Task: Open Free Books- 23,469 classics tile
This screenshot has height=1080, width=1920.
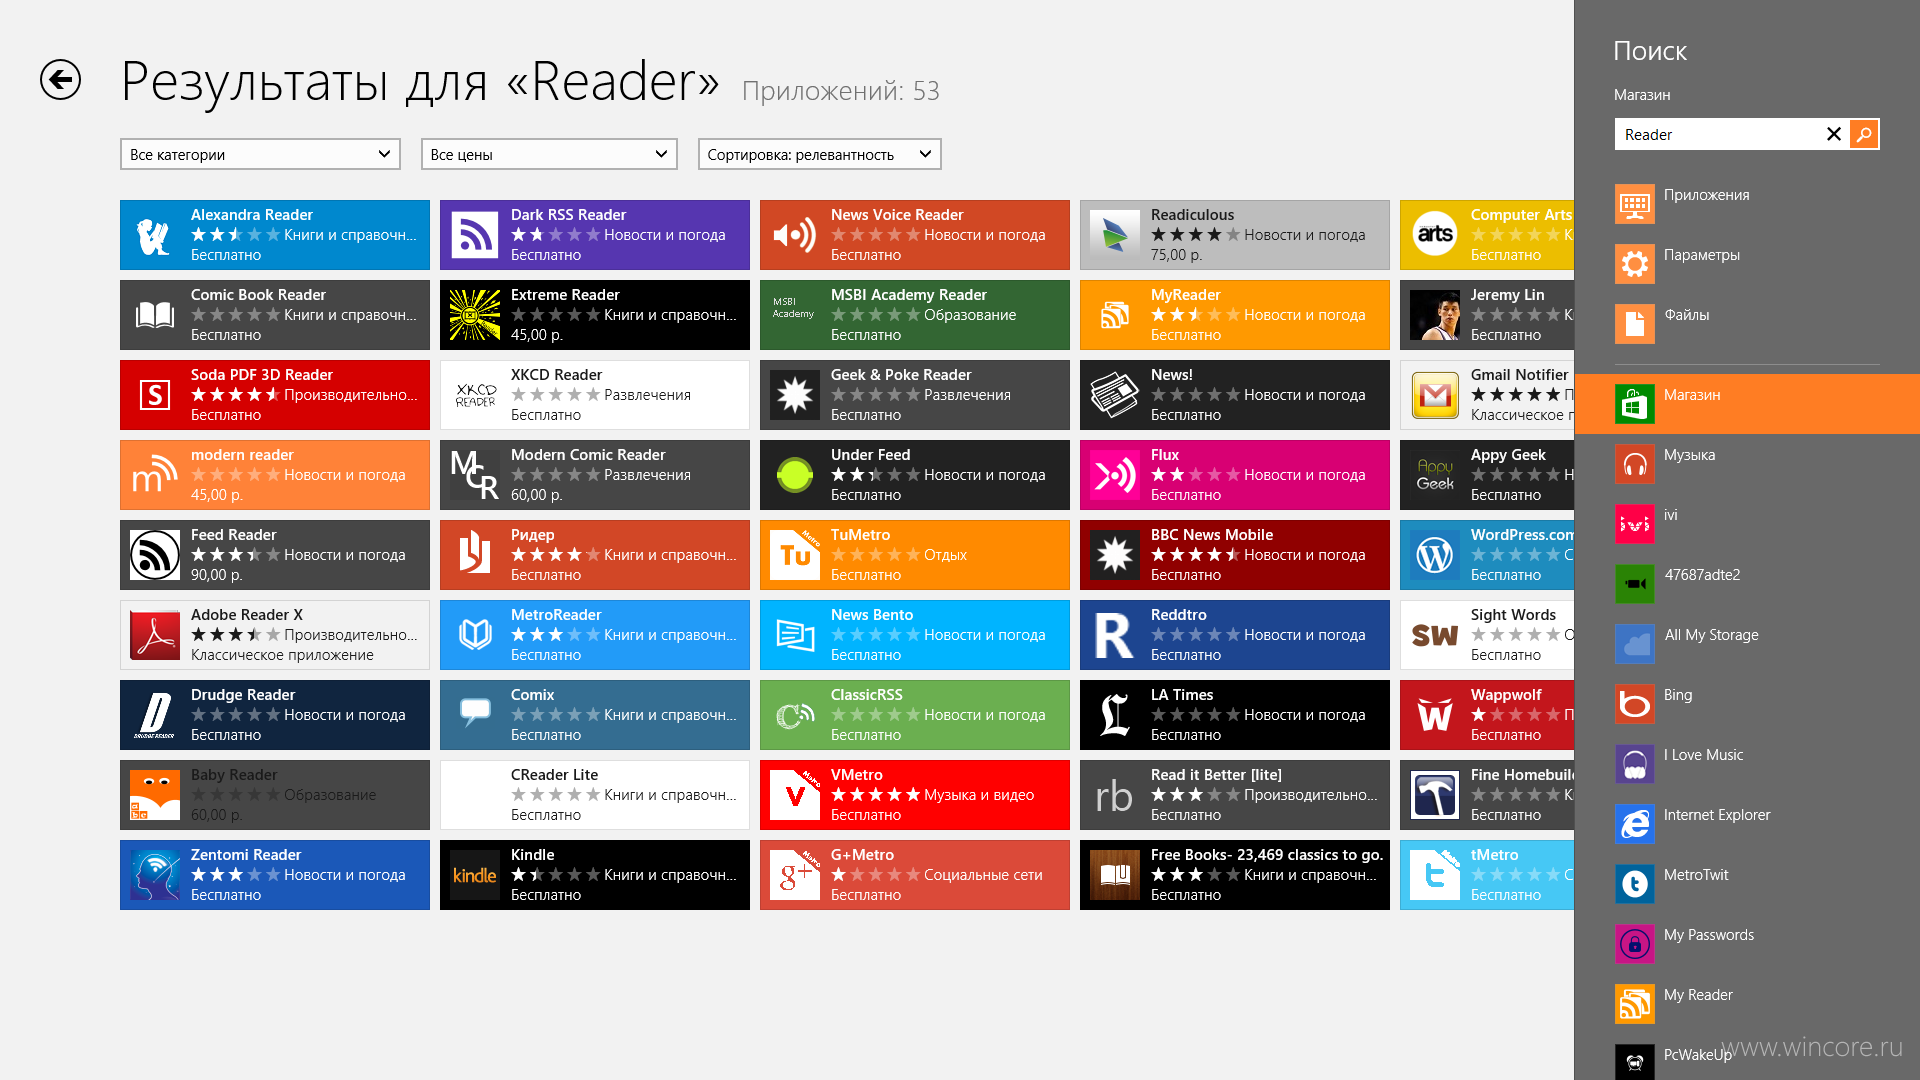Action: (1235, 875)
